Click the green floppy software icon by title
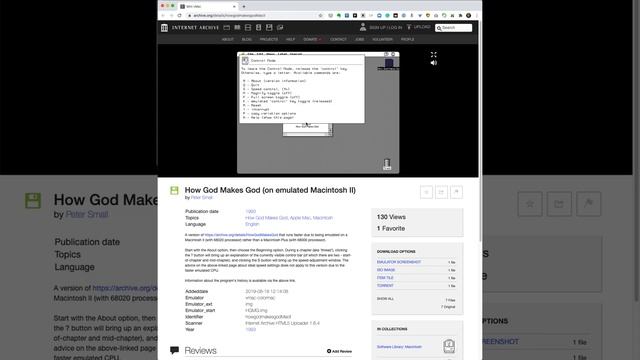Image resolution: width=640 pixels, height=360 pixels. pos(174,190)
